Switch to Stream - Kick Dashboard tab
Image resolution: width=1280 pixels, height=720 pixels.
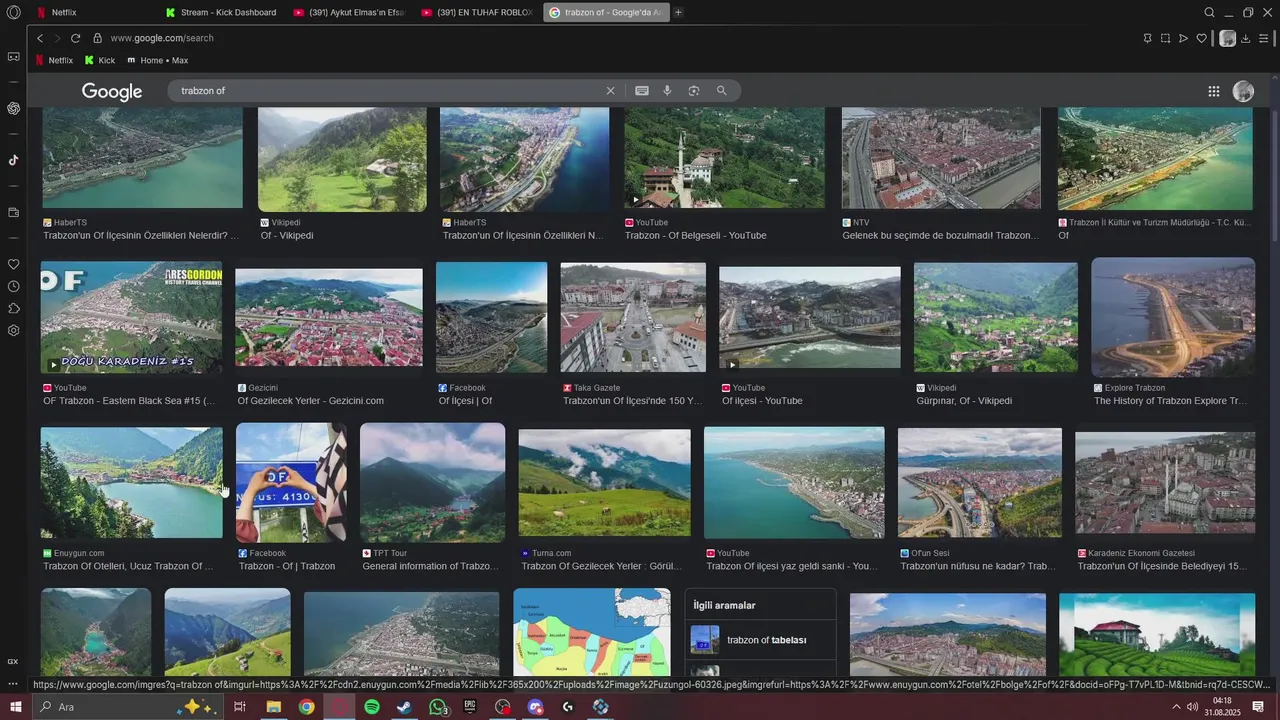(x=221, y=12)
